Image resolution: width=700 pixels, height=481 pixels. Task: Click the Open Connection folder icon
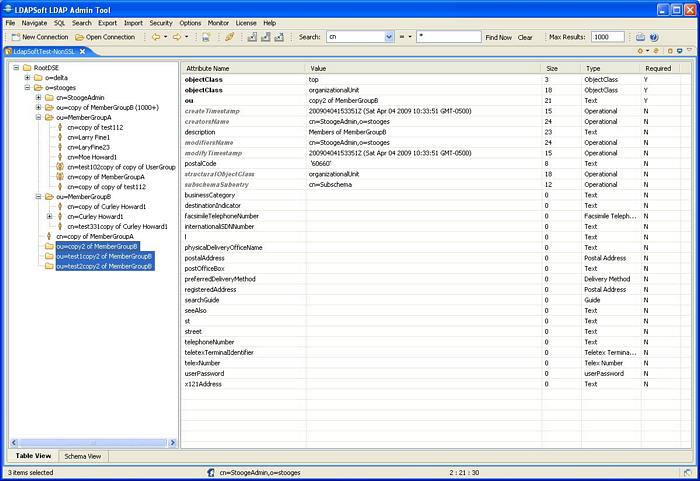click(79, 37)
